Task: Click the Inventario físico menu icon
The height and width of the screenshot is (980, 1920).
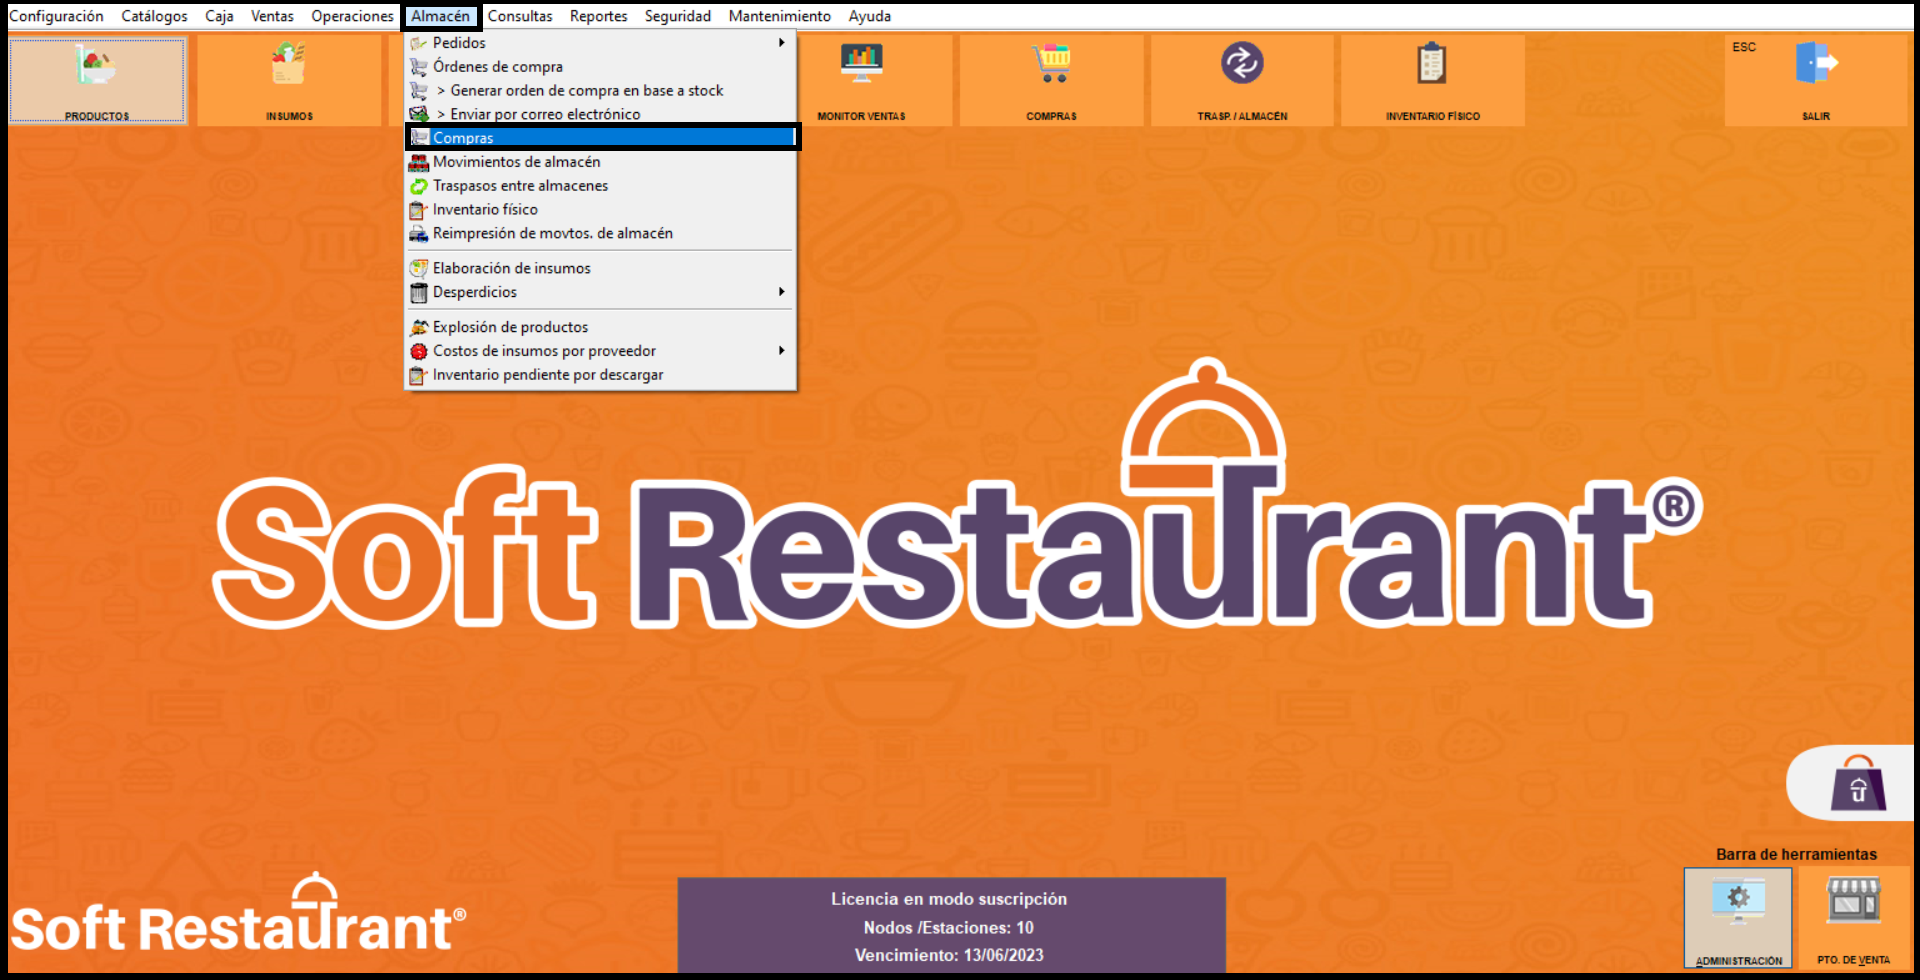Action: 418,210
